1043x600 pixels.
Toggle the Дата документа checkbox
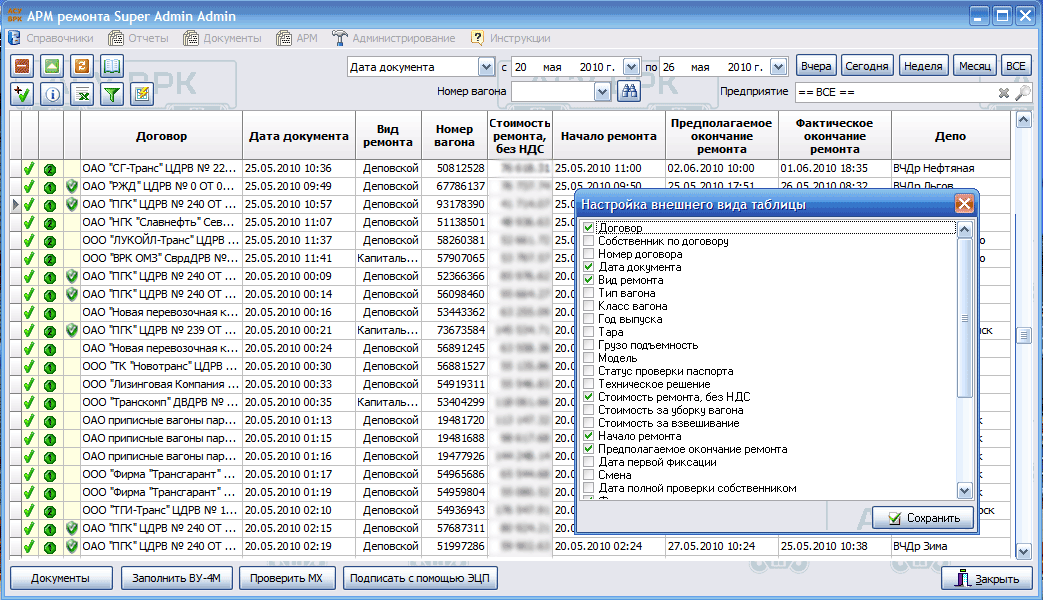(588, 267)
